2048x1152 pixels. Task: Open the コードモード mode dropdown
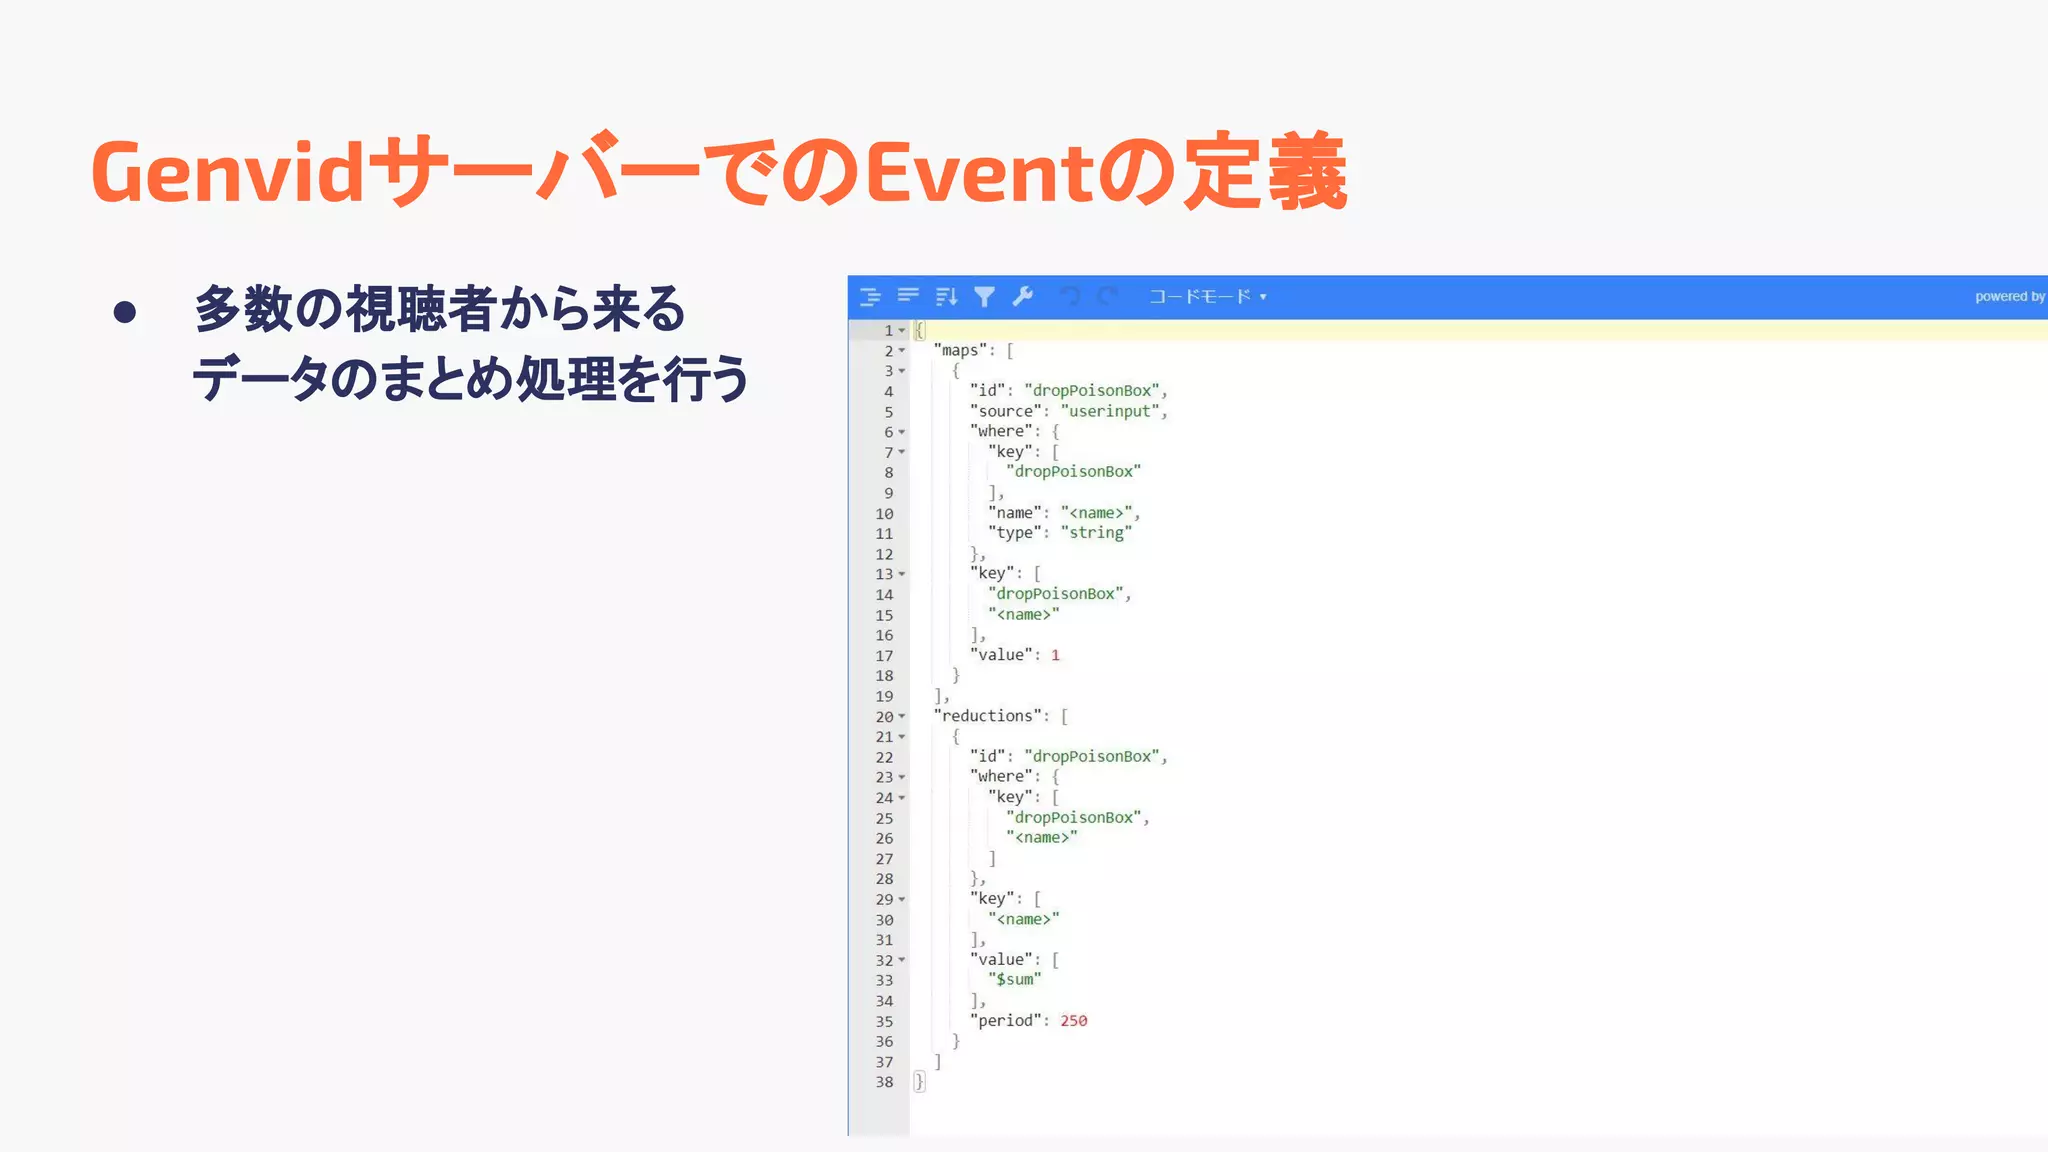[1208, 296]
